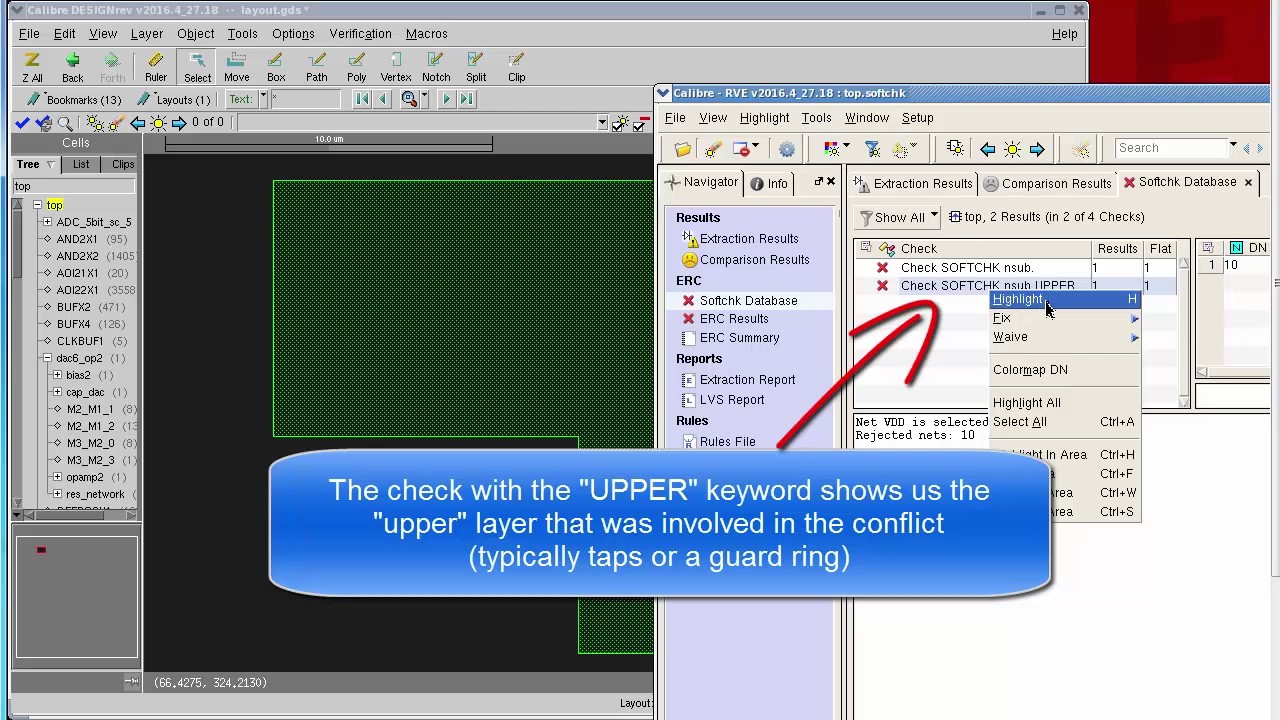Select row Check SOFTCHK nsub.
1280x720 pixels.
point(1015,268)
